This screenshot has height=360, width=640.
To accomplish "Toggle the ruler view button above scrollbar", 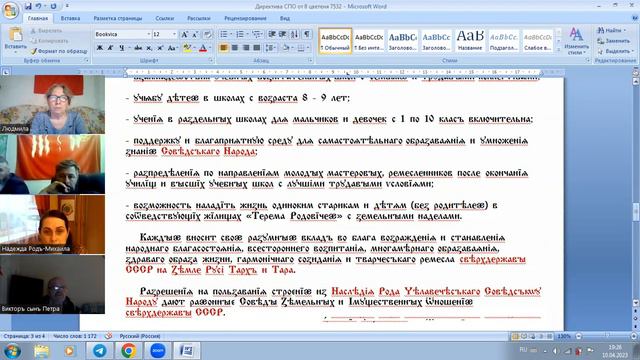I will (636, 72).
